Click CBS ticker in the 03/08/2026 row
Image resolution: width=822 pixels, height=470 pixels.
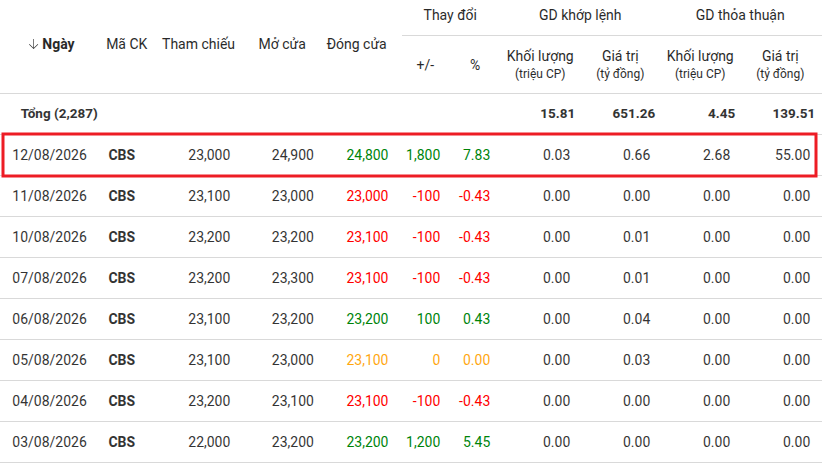(x=122, y=442)
